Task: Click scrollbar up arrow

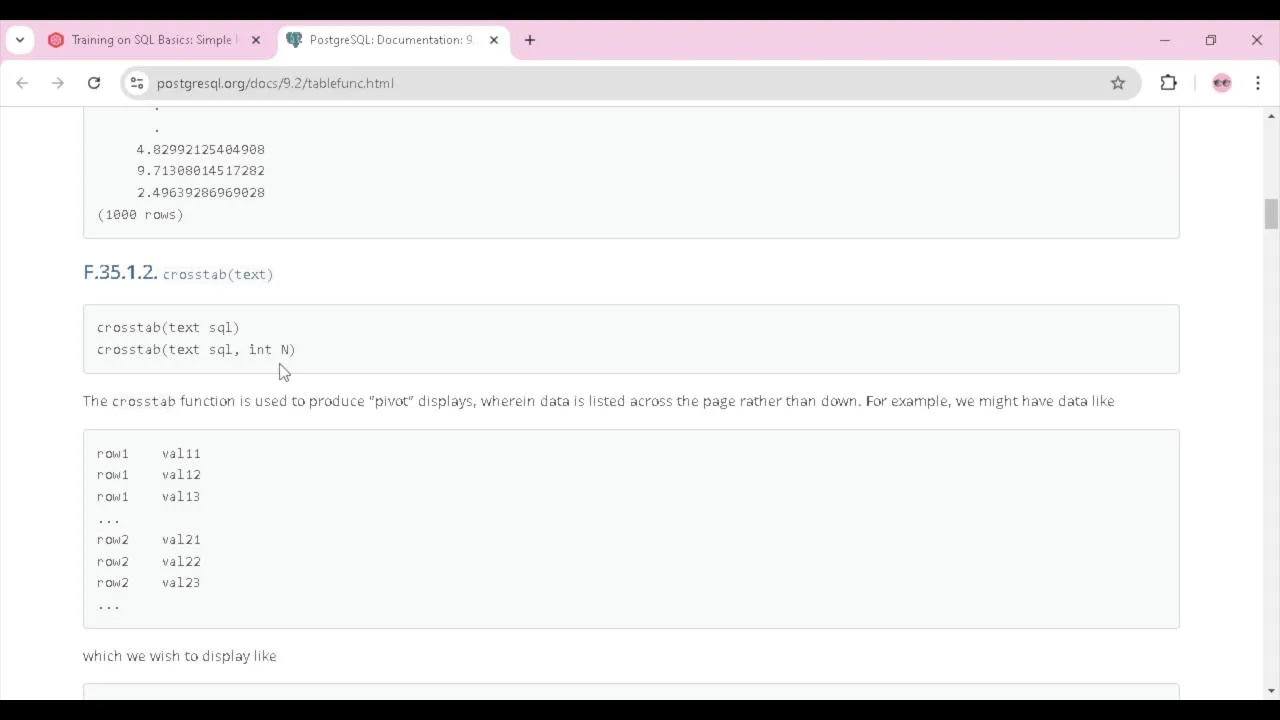Action: 1271,116
